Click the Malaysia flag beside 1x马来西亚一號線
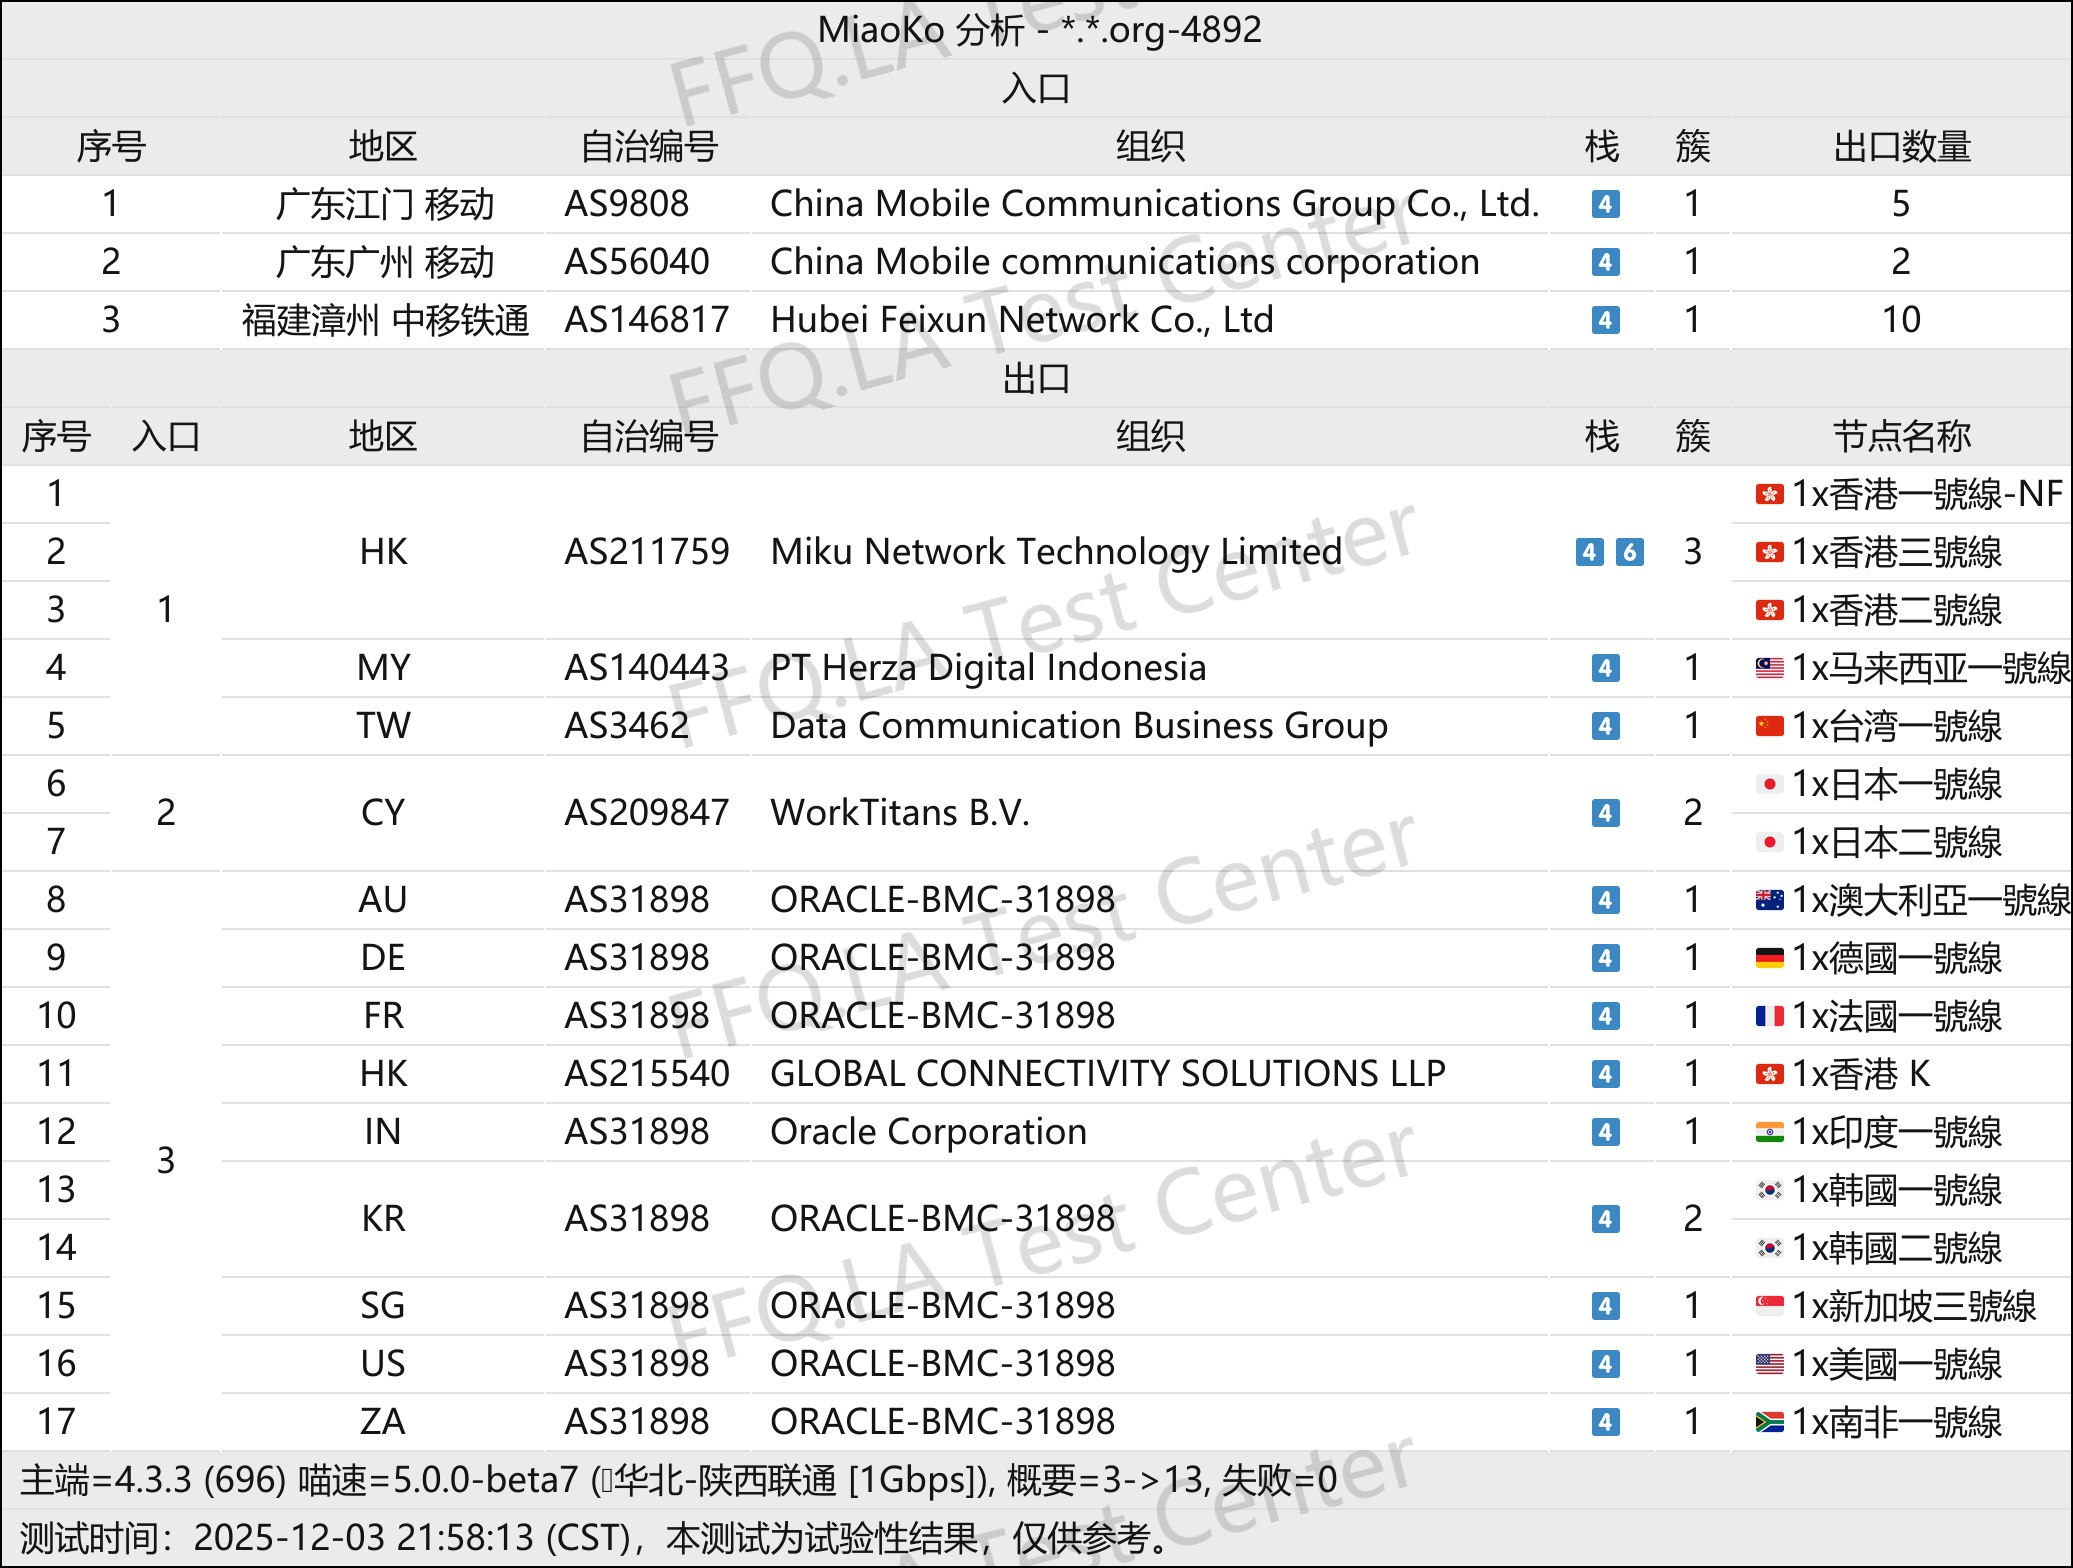2073x1568 pixels. pos(1769,668)
